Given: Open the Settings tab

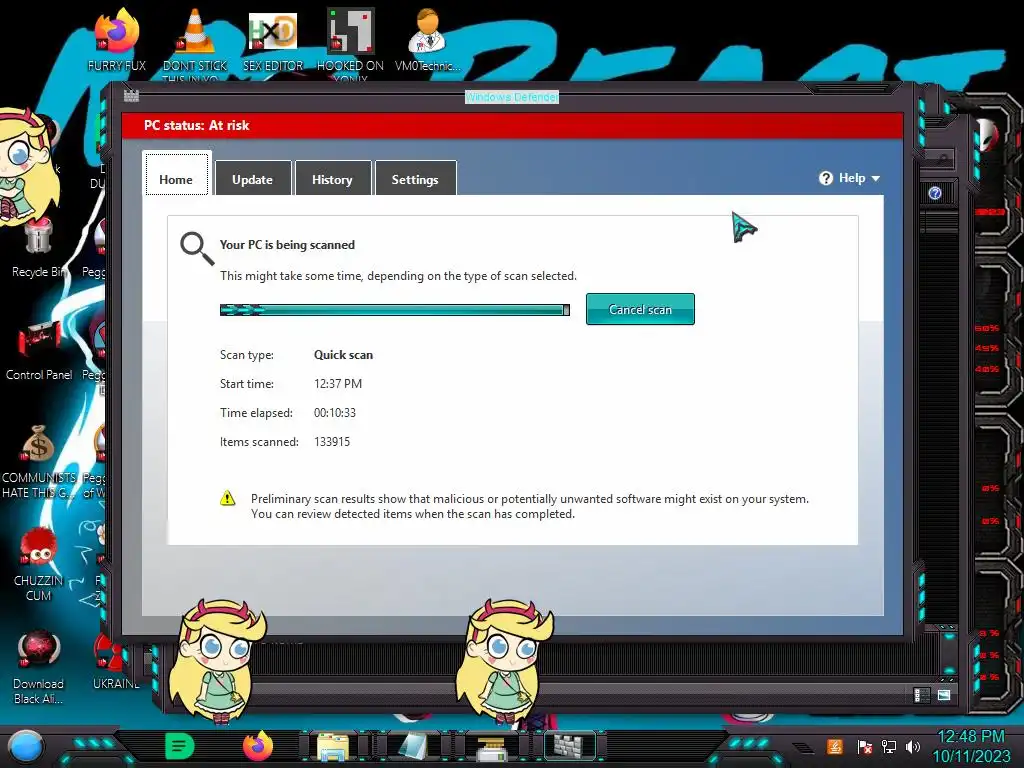Looking at the screenshot, I should pyautogui.click(x=415, y=178).
